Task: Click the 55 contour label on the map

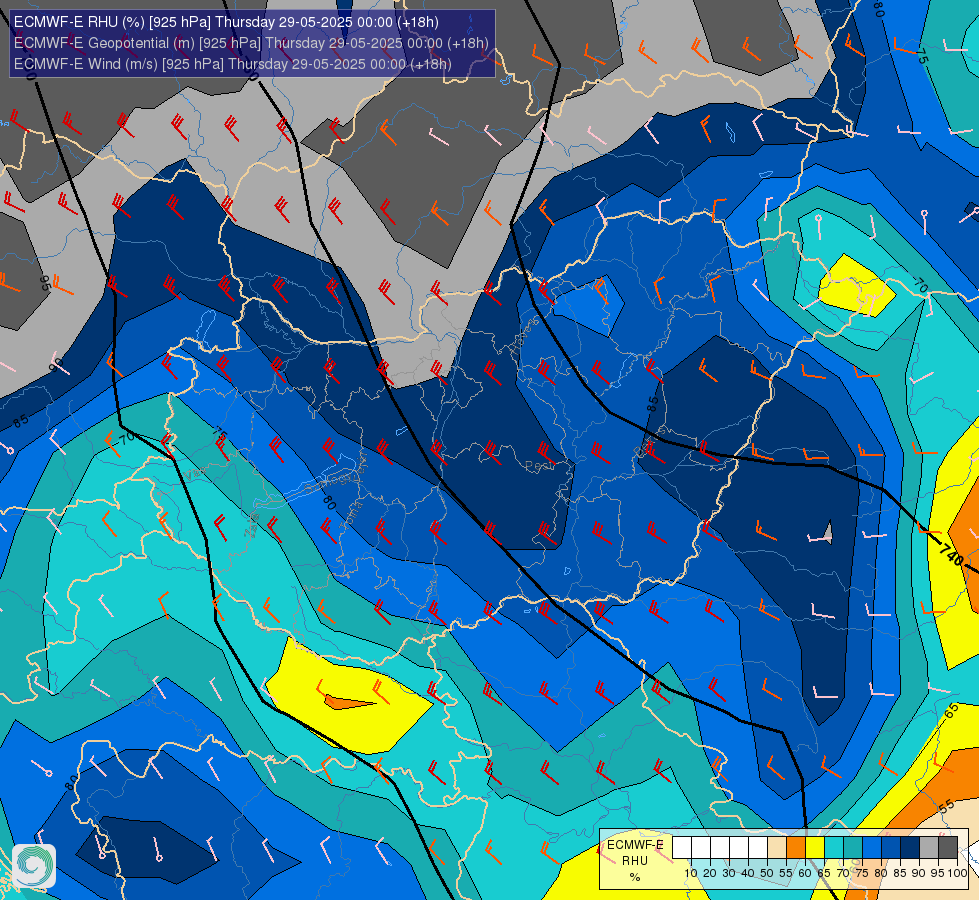Action: point(947,806)
